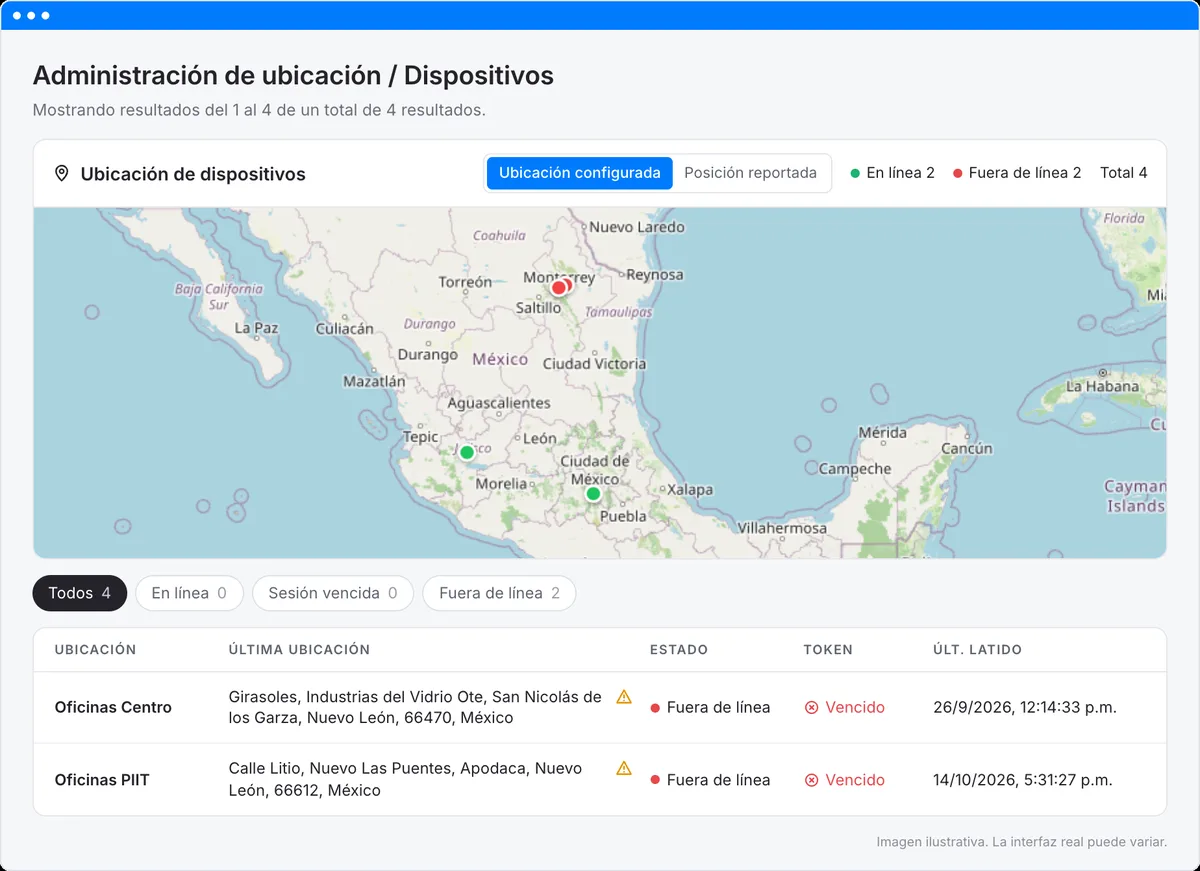Image resolution: width=1200 pixels, height=871 pixels.
Task: Click the UBICACIÓN column header
Action: point(95,650)
